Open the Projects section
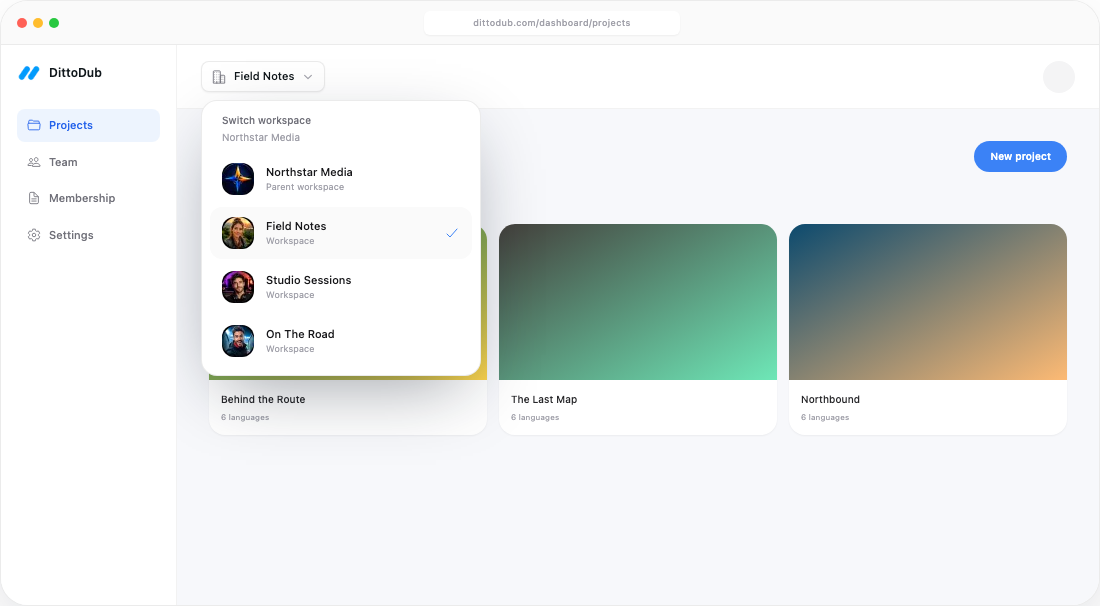The image size is (1100, 606). [88, 125]
